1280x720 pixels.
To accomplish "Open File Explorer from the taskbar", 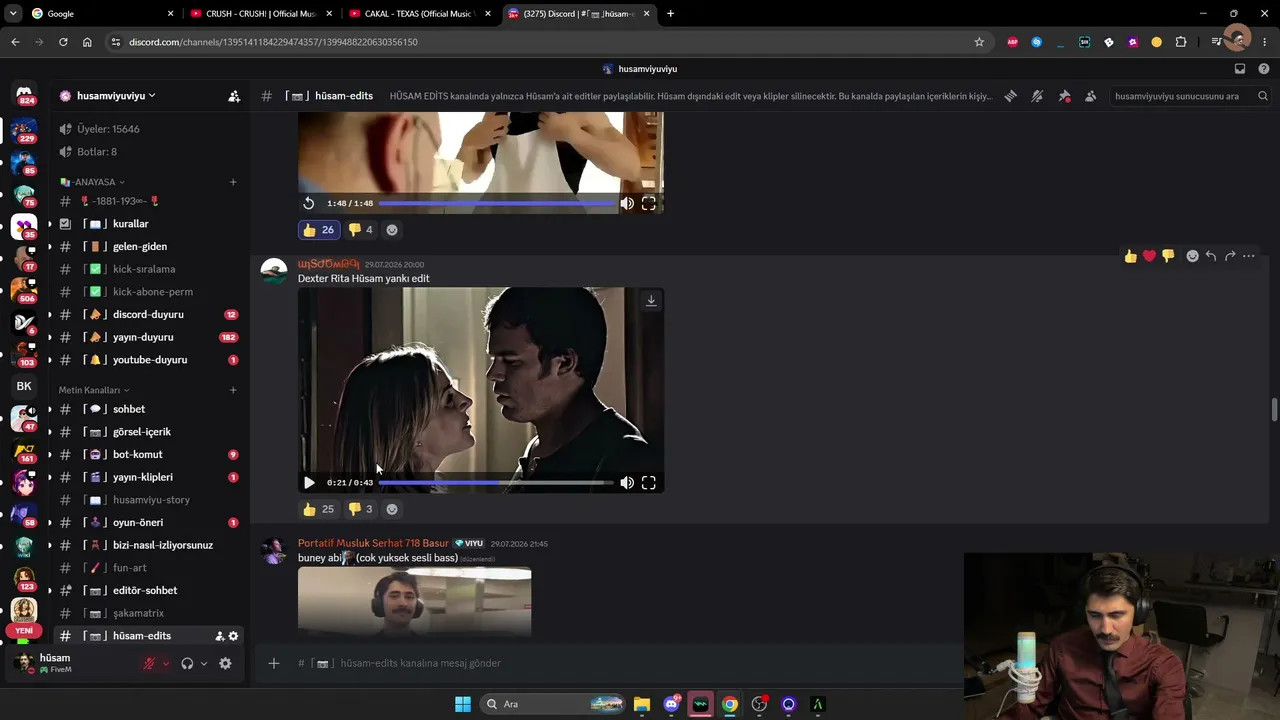I will coord(642,704).
